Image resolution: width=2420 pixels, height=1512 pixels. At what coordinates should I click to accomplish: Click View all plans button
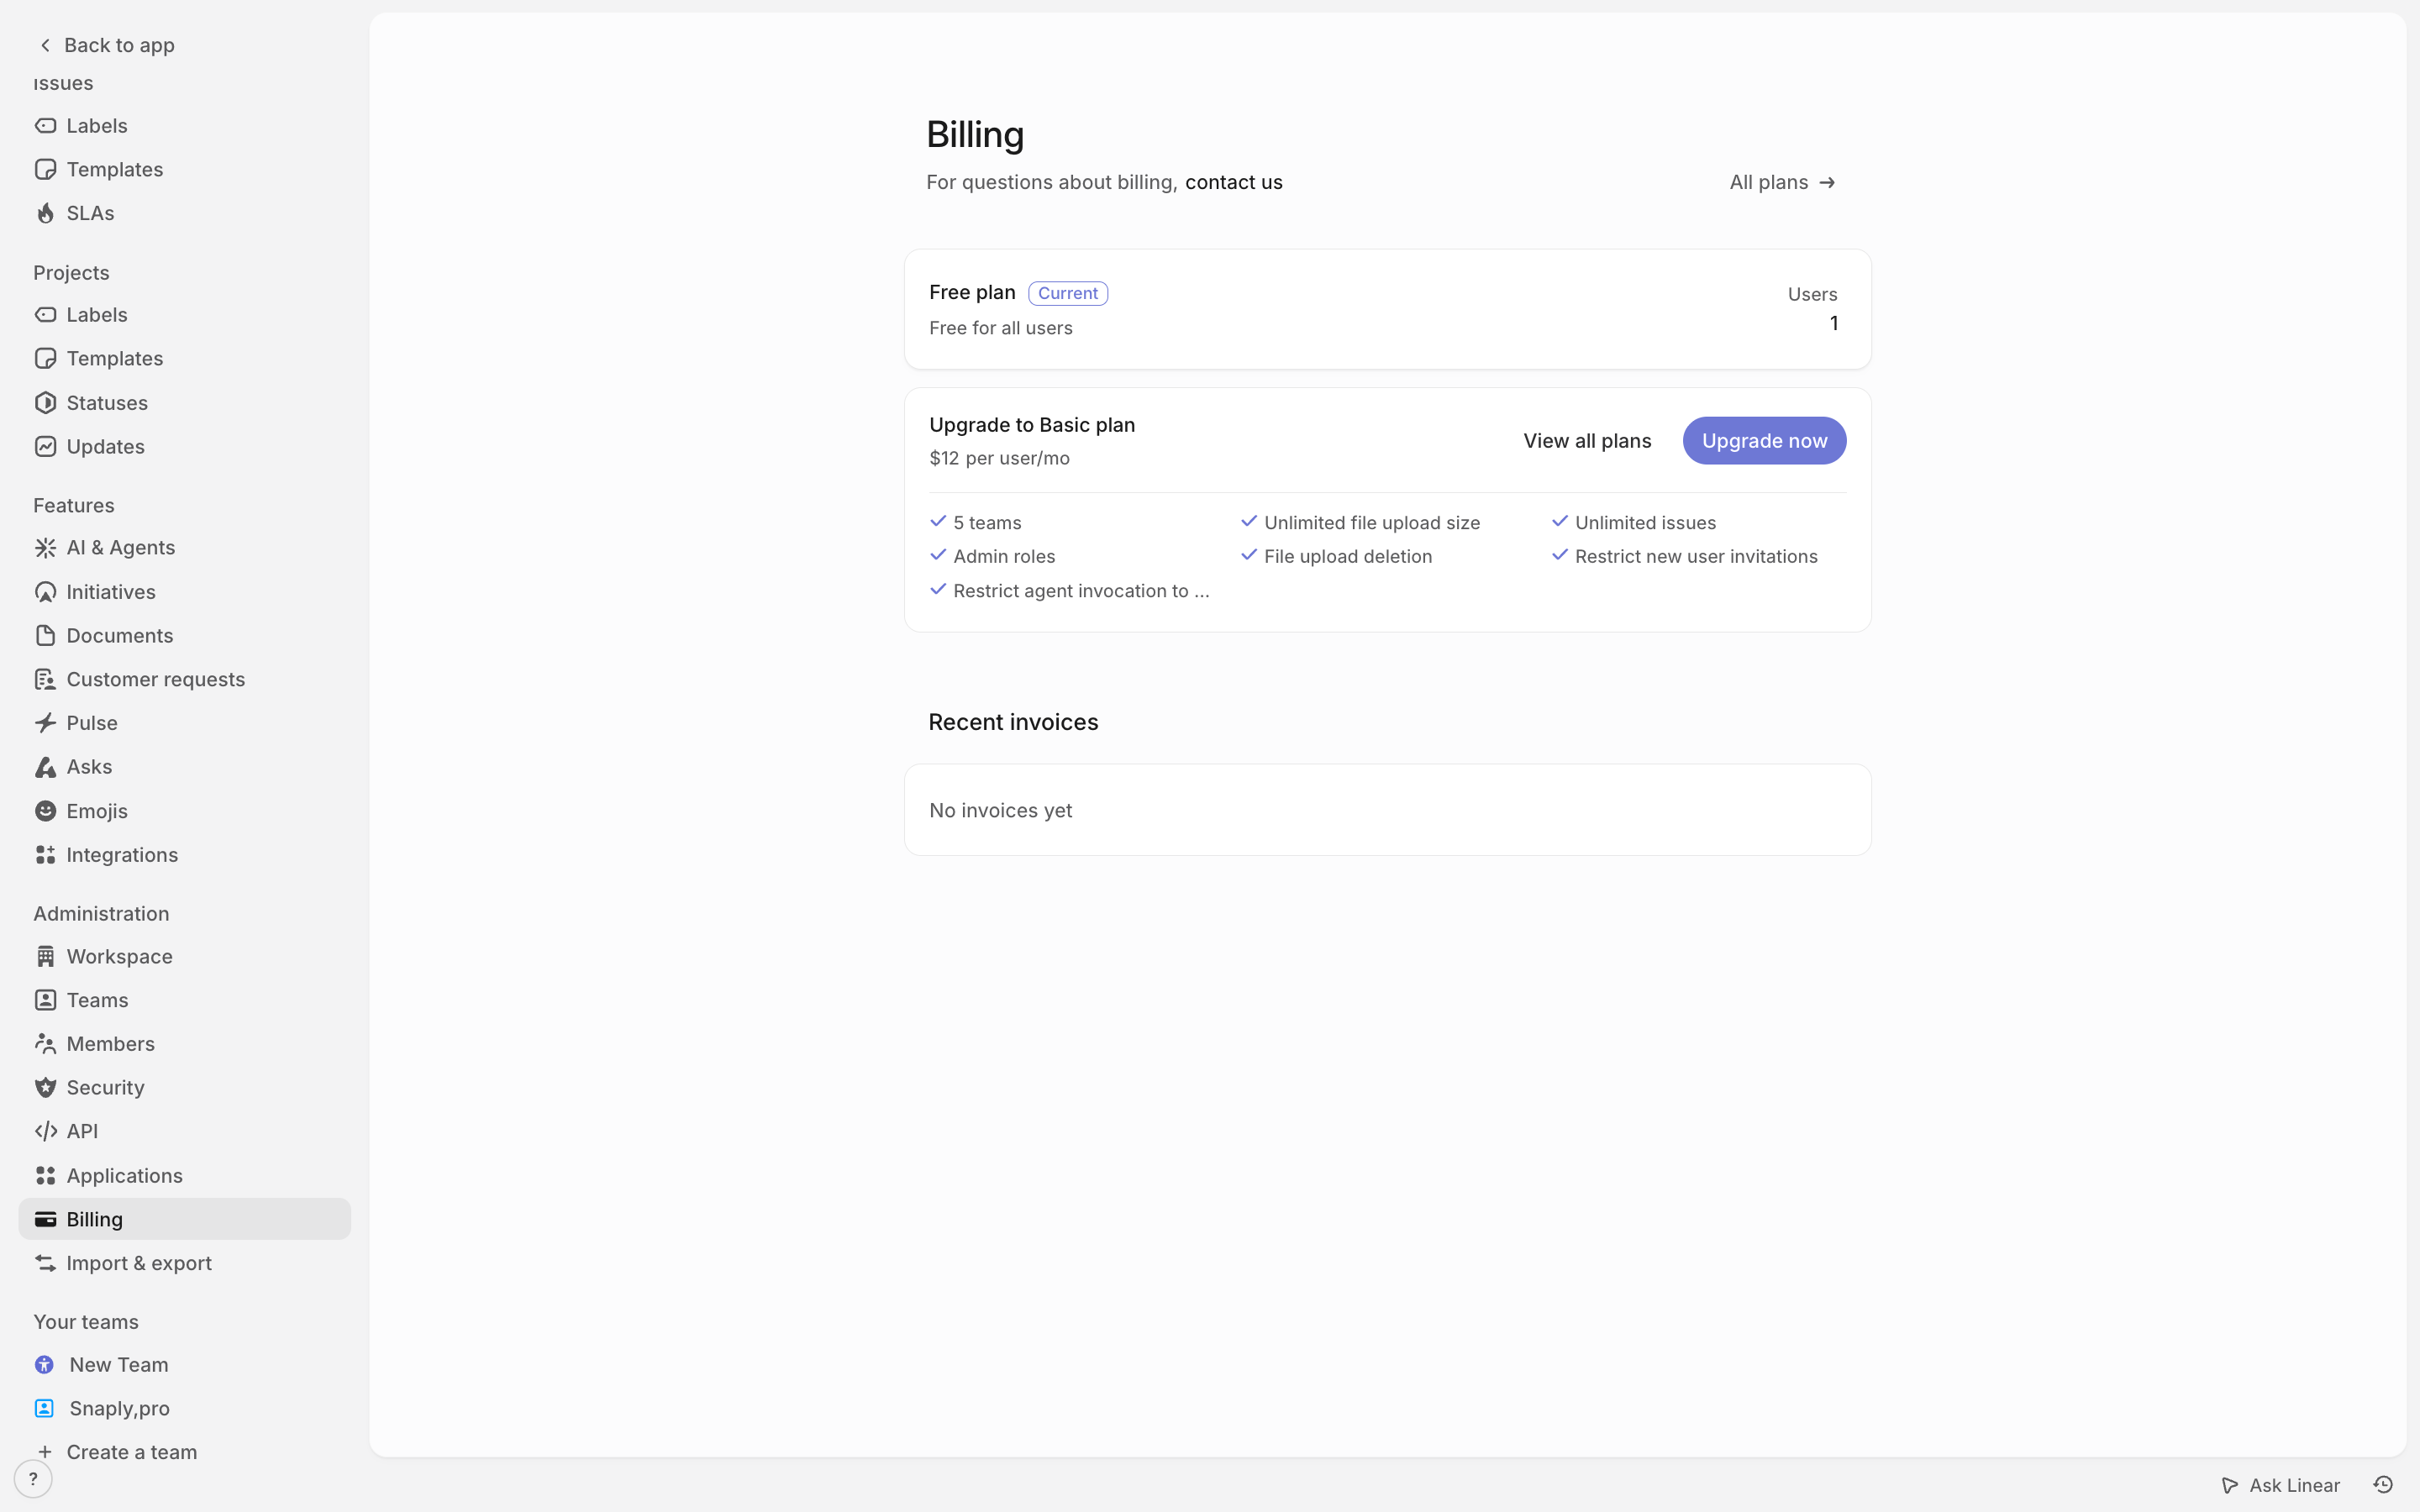tap(1587, 441)
